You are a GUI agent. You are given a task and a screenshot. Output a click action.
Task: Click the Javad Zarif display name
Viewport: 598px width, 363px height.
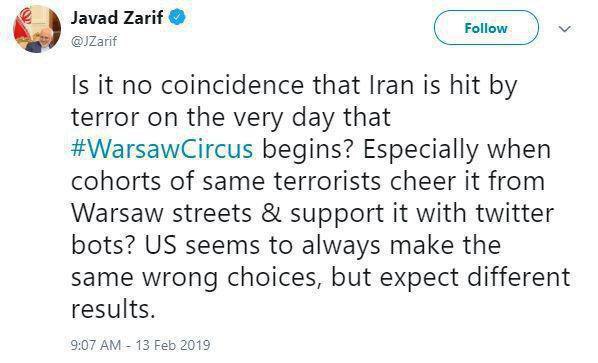117,18
